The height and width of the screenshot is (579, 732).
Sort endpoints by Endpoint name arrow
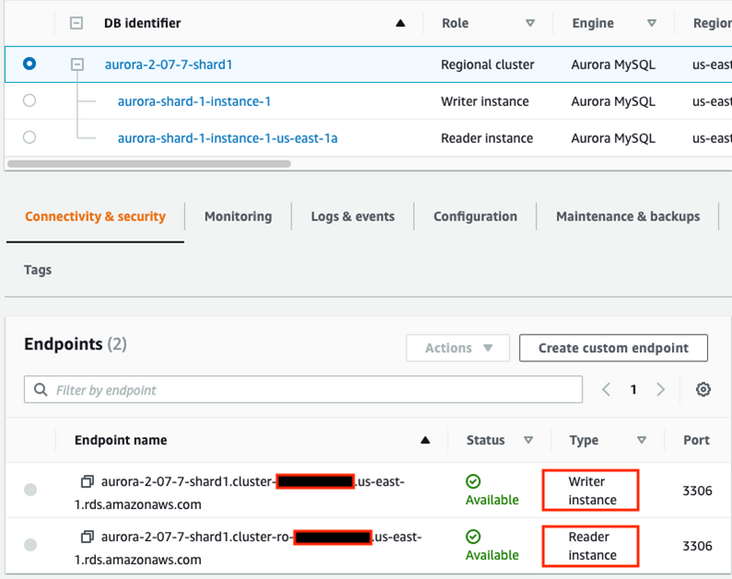pos(425,440)
